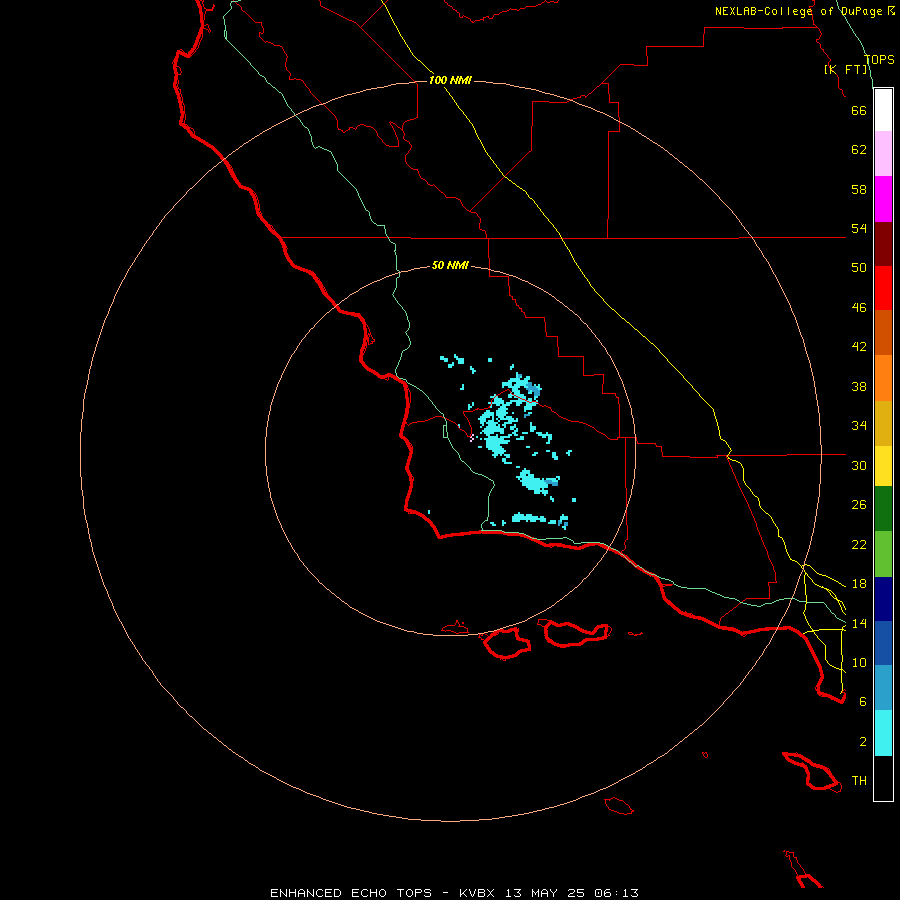Click the 50 NMI range ring label
This screenshot has height=900, width=900.
(x=450, y=265)
